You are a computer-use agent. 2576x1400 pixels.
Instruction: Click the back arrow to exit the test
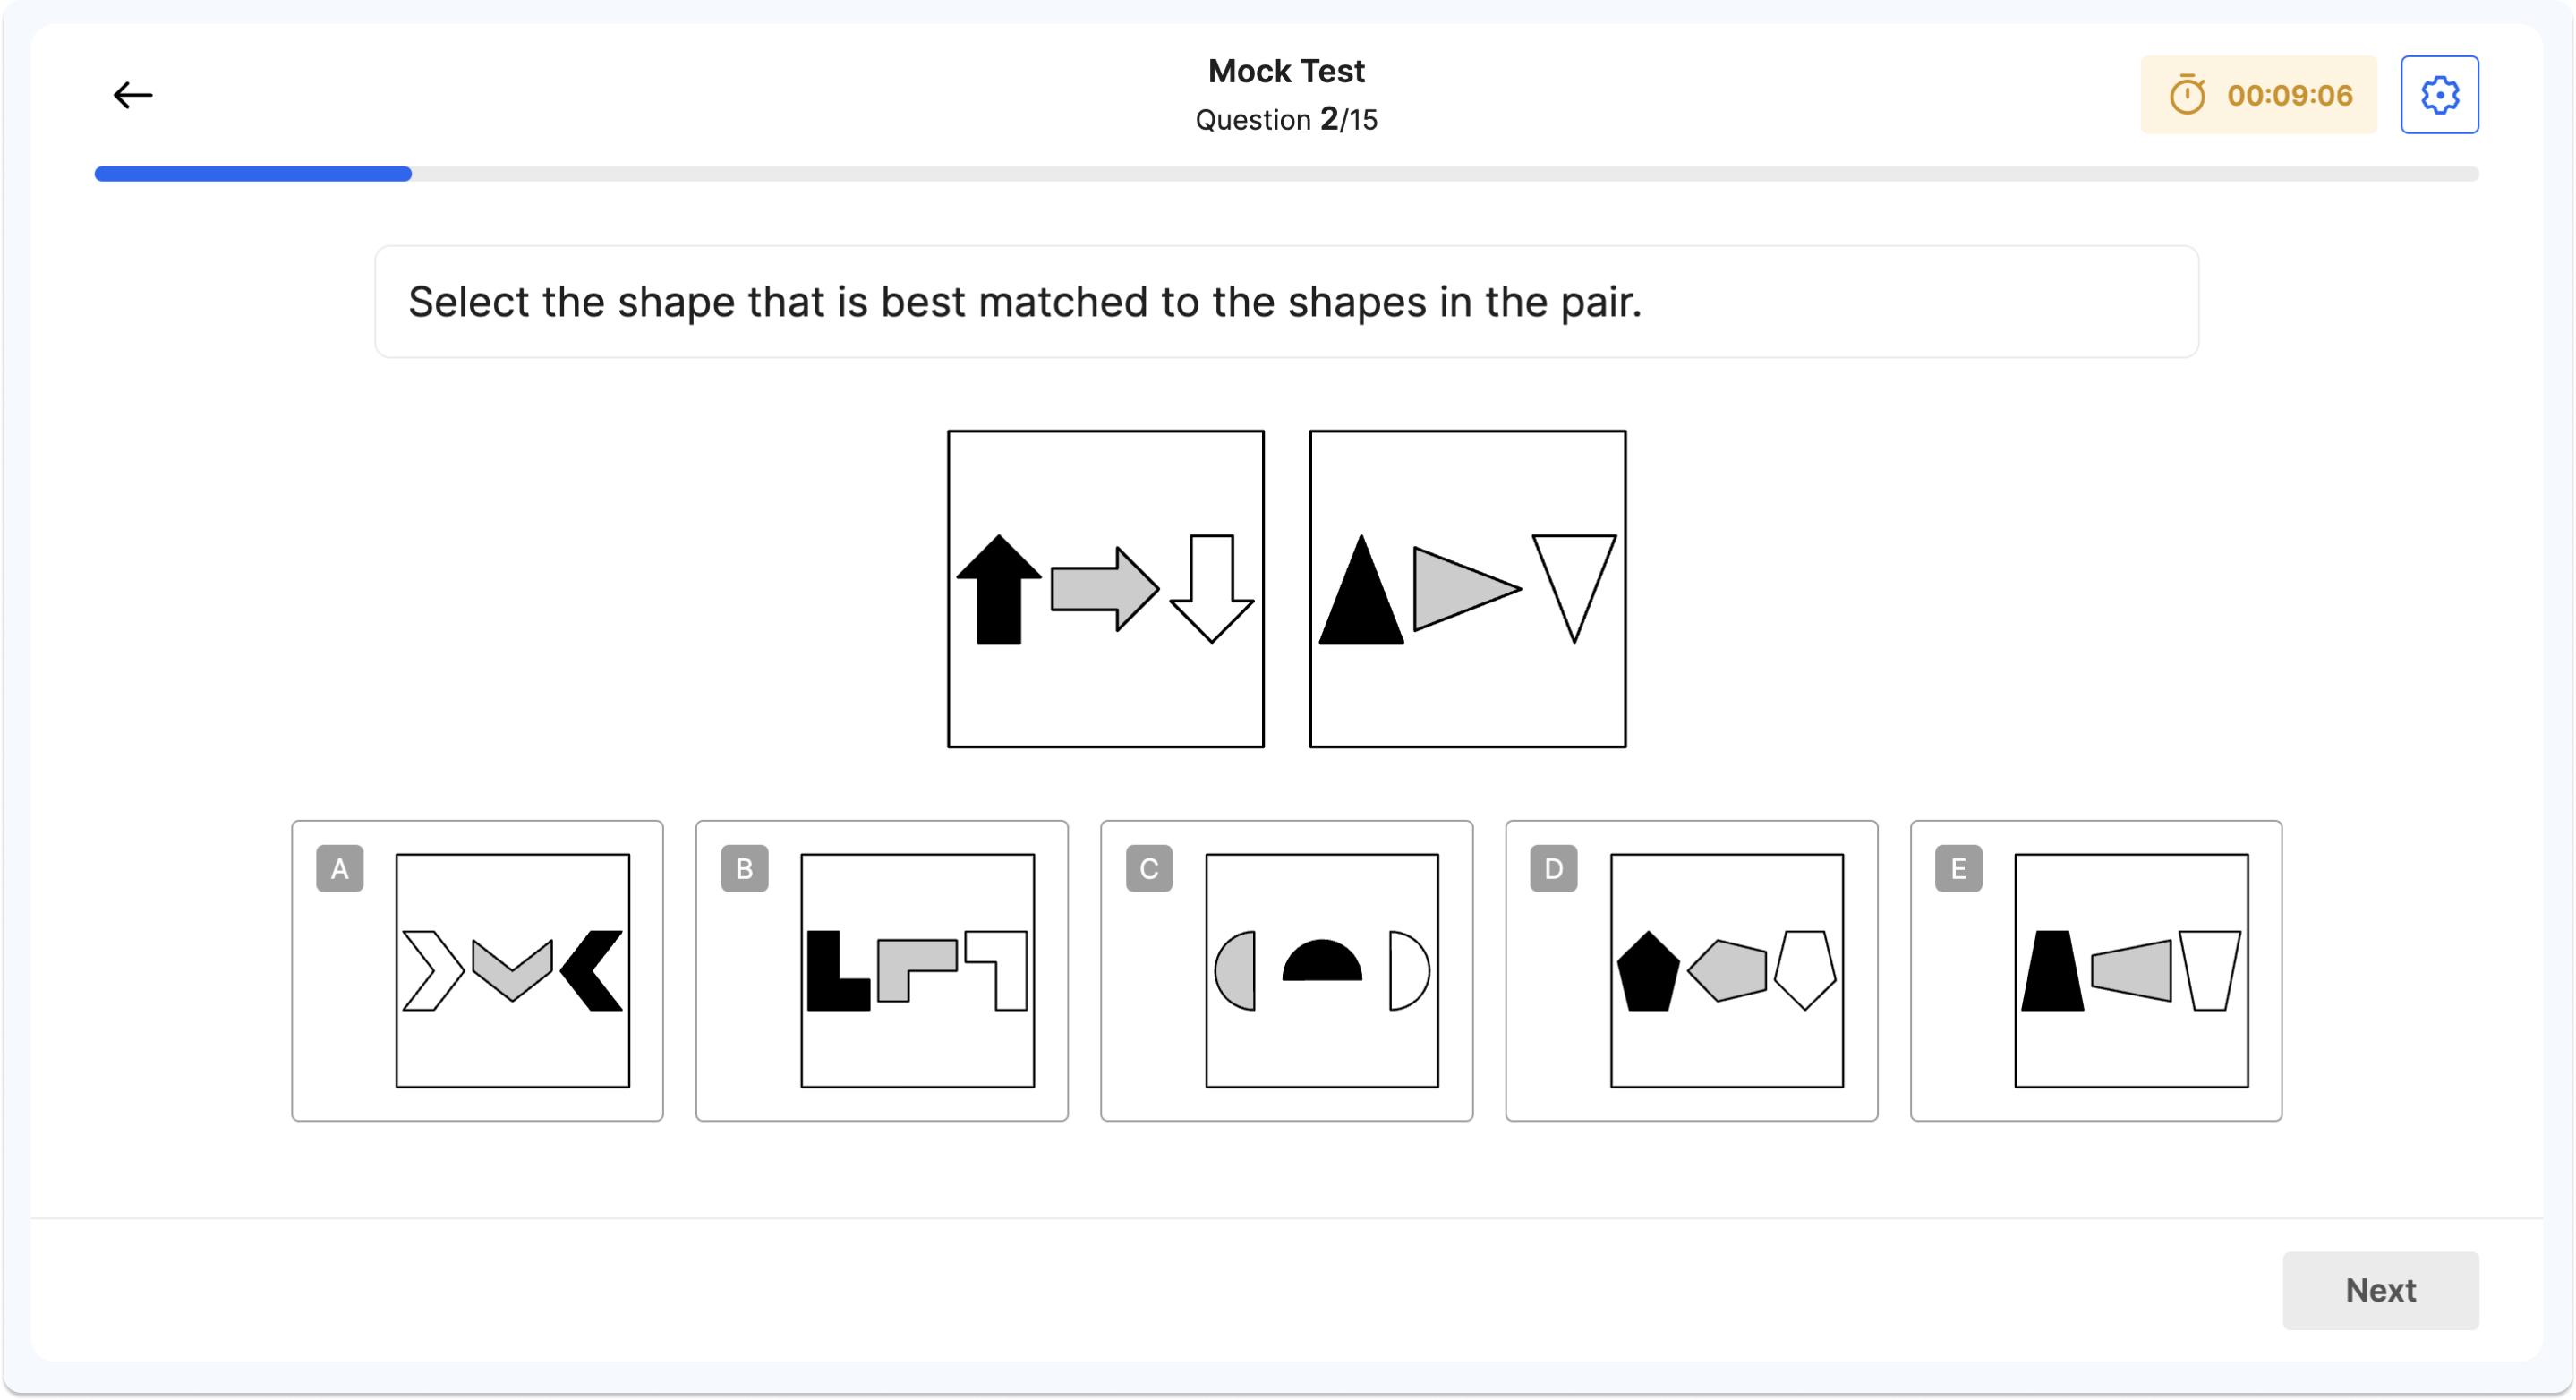pyautogui.click(x=131, y=95)
